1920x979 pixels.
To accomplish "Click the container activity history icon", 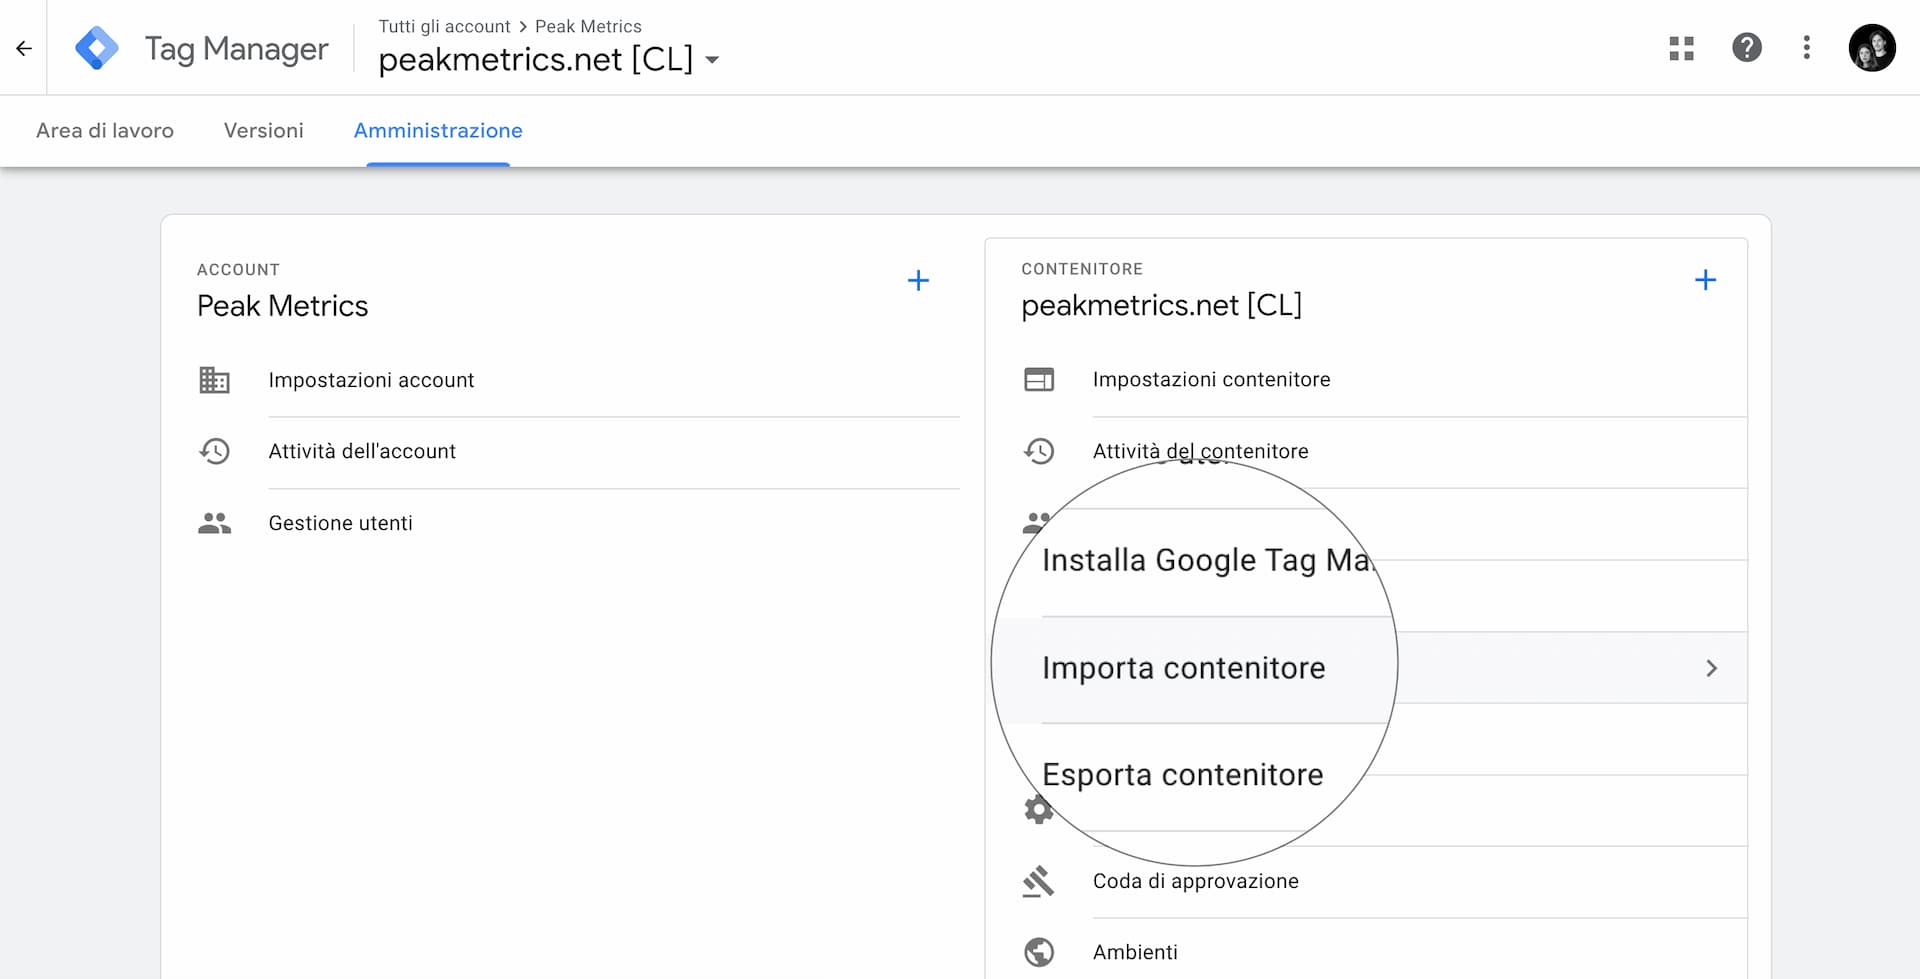I will point(1039,451).
